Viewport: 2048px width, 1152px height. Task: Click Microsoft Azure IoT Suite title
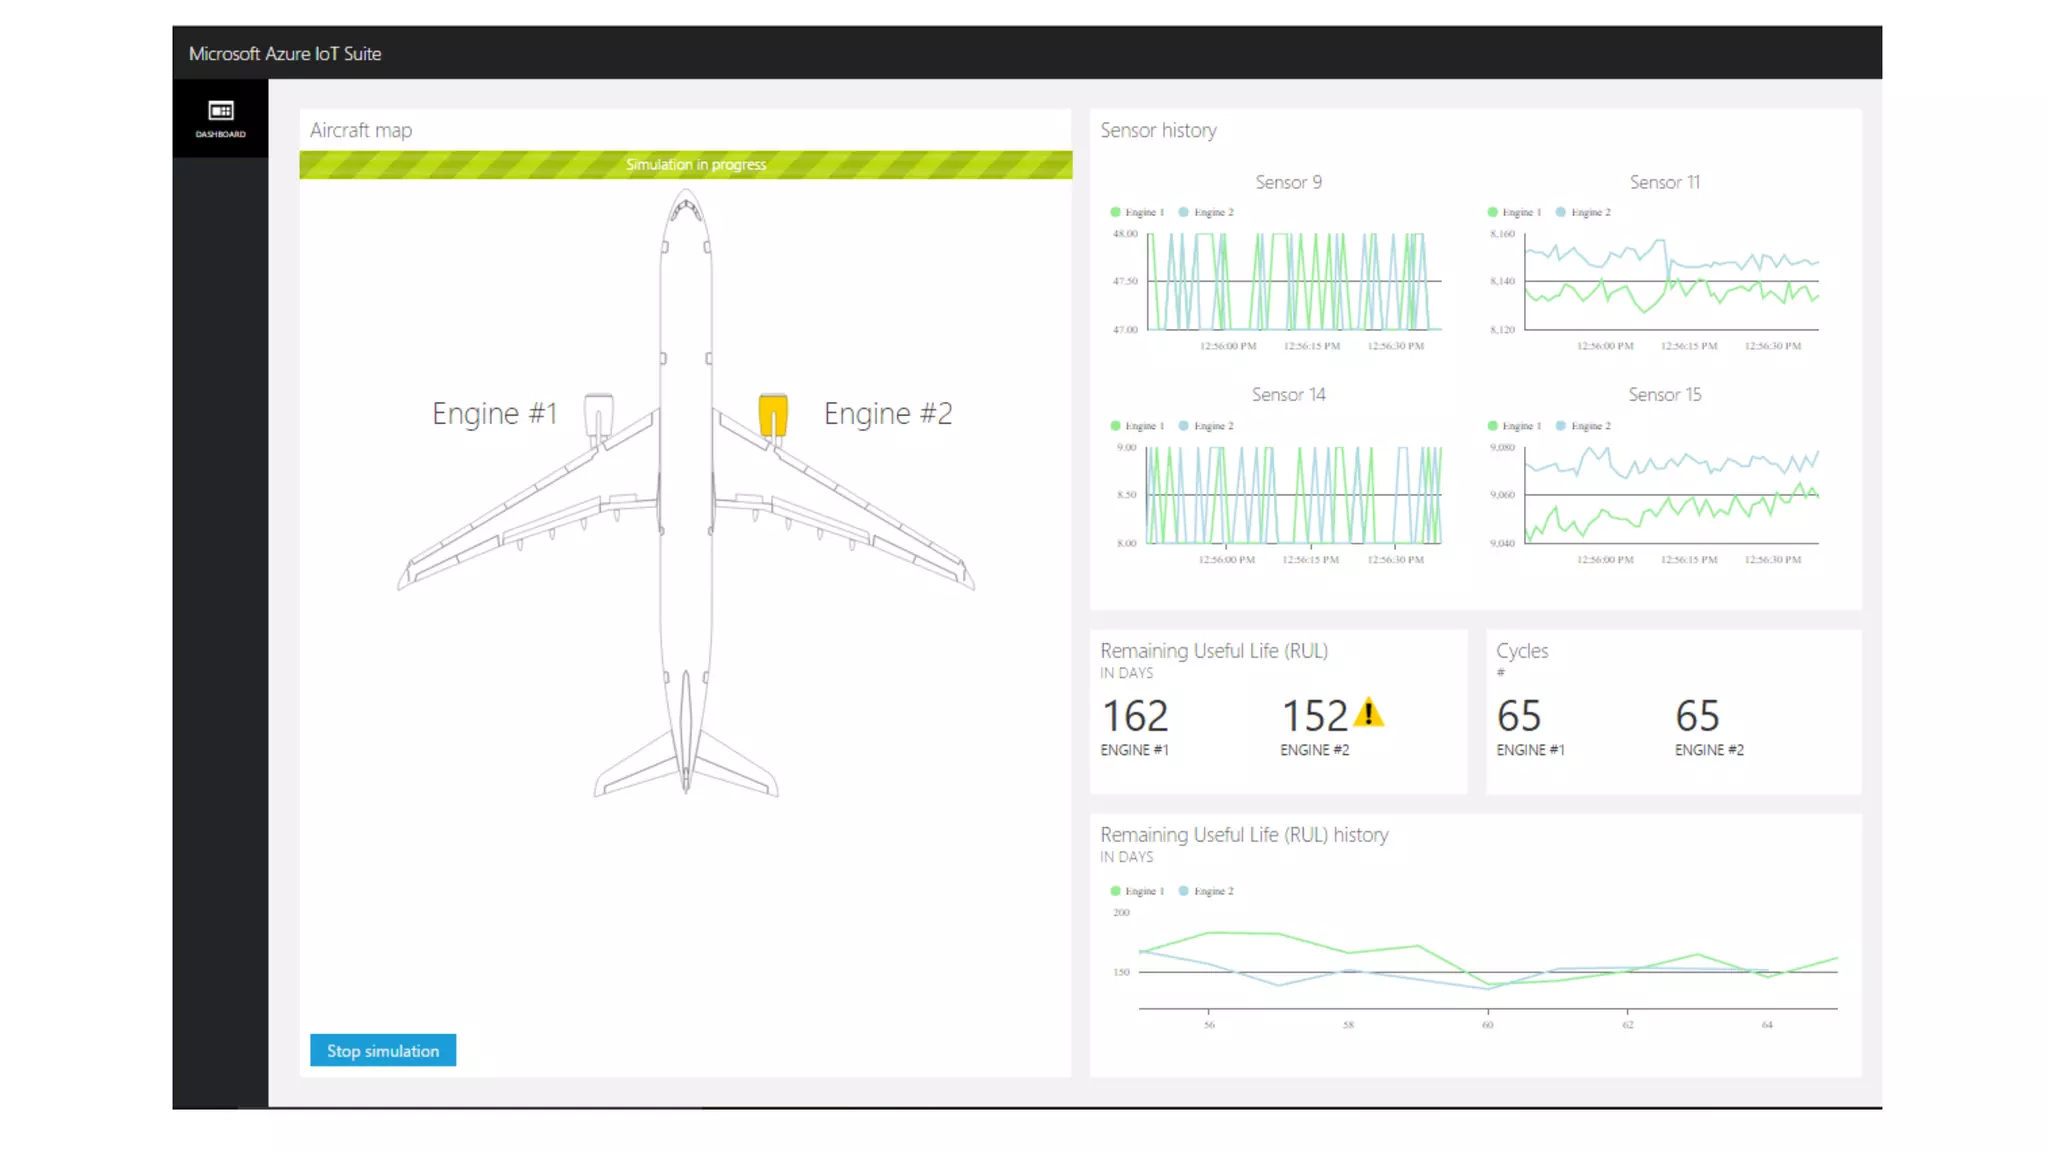tap(285, 54)
